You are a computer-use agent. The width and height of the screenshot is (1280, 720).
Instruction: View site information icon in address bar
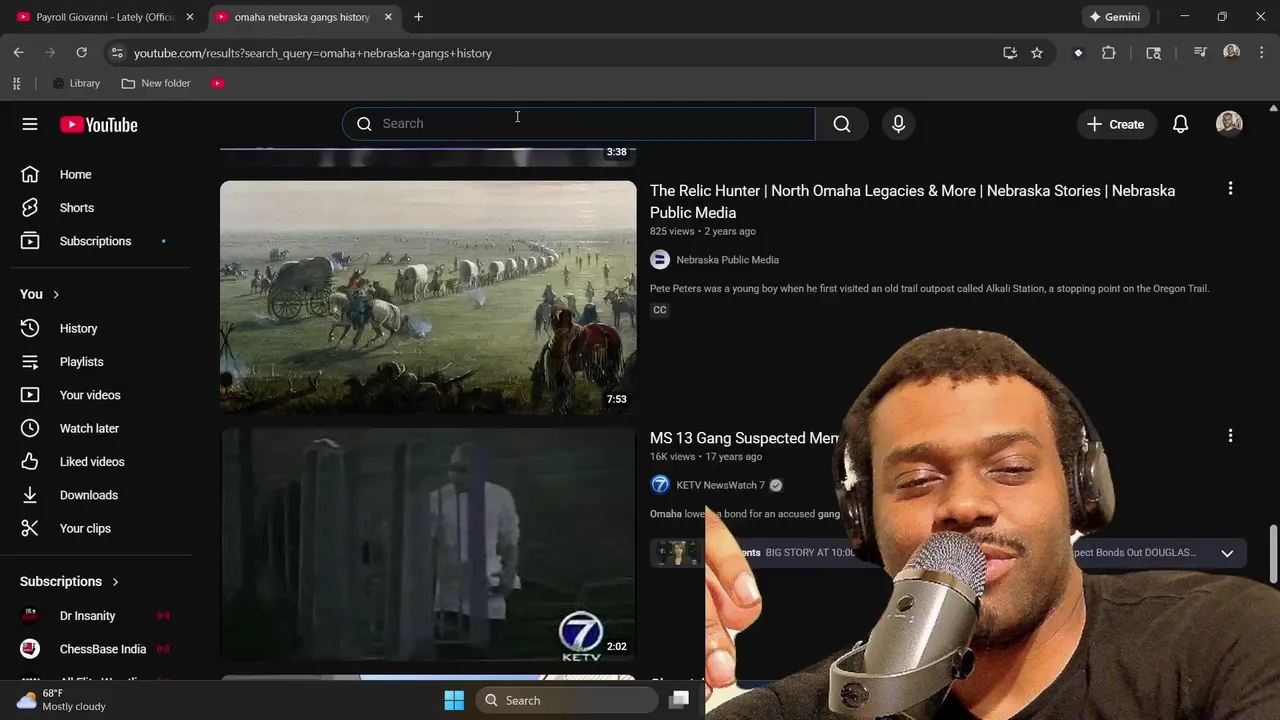click(117, 53)
